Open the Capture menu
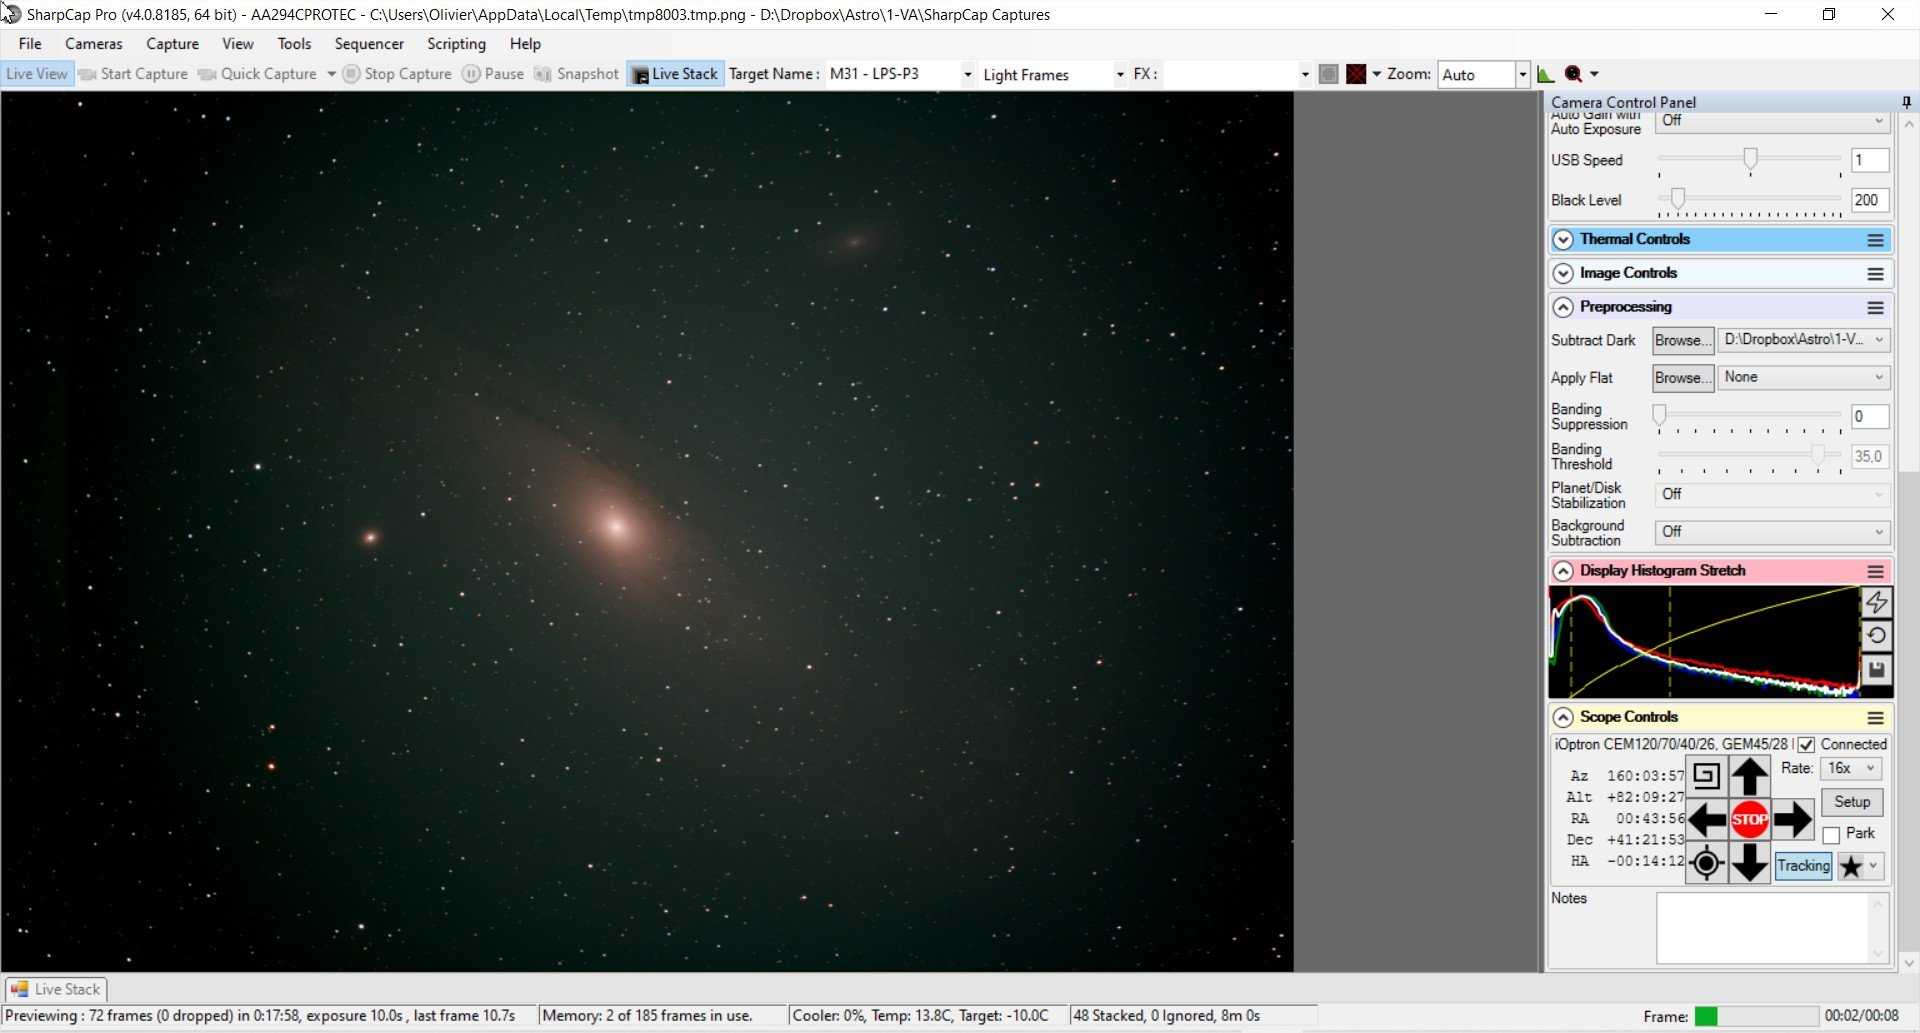Image resolution: width=1920 pixels, height=1033 pixels. pyautogui.click(x=172, y=44)
